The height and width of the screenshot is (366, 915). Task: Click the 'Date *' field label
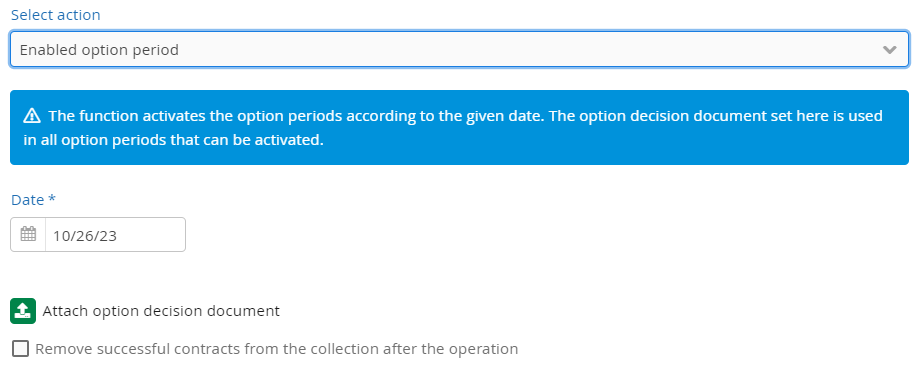pyautogui.click(x=33, y=200)
